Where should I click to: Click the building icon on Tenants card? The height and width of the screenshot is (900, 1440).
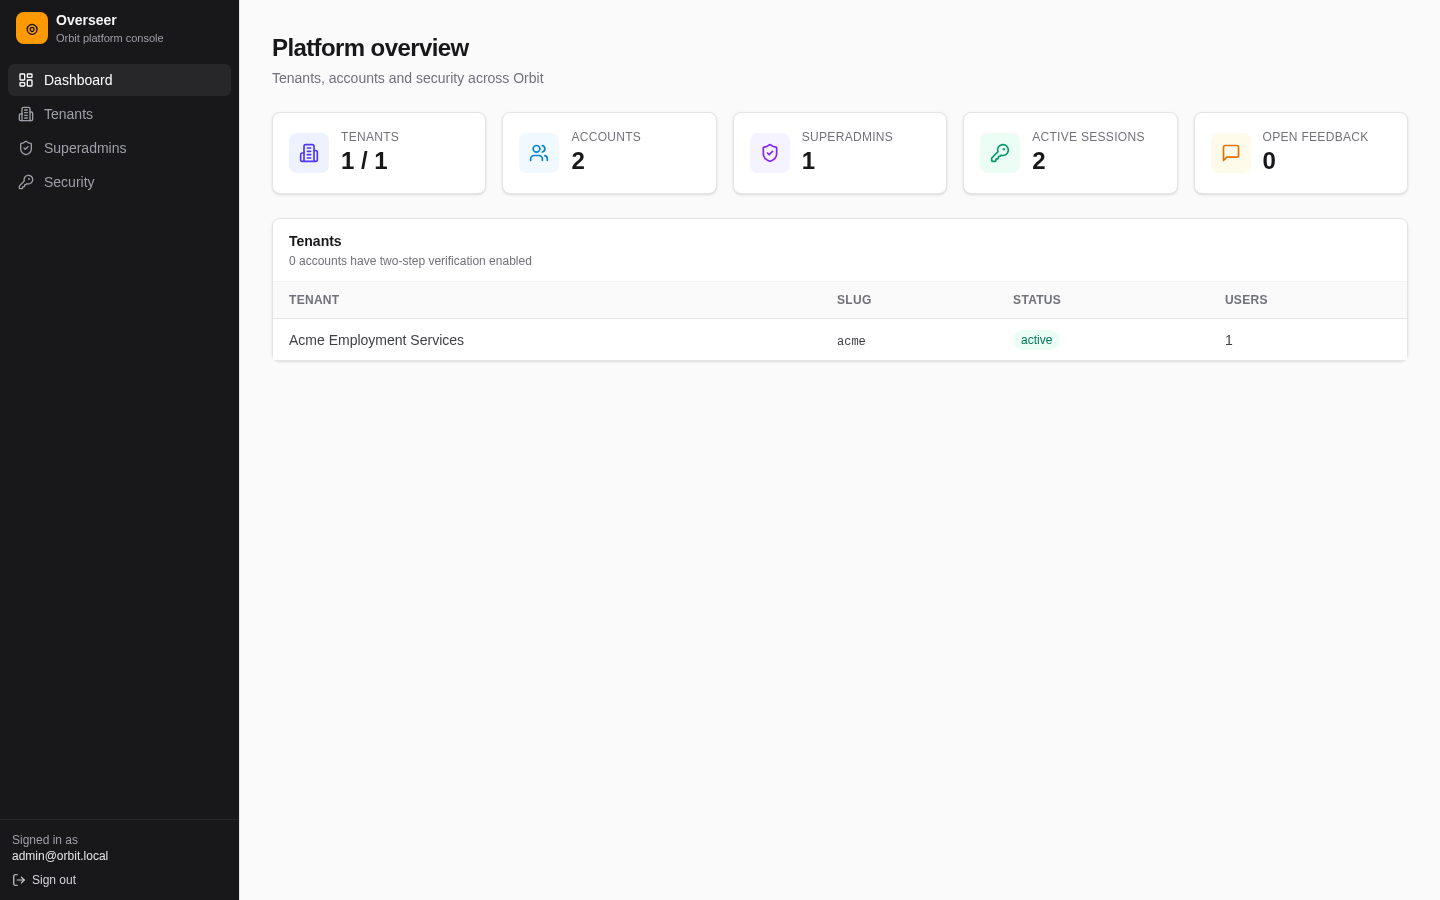click(x=309, y=153)
